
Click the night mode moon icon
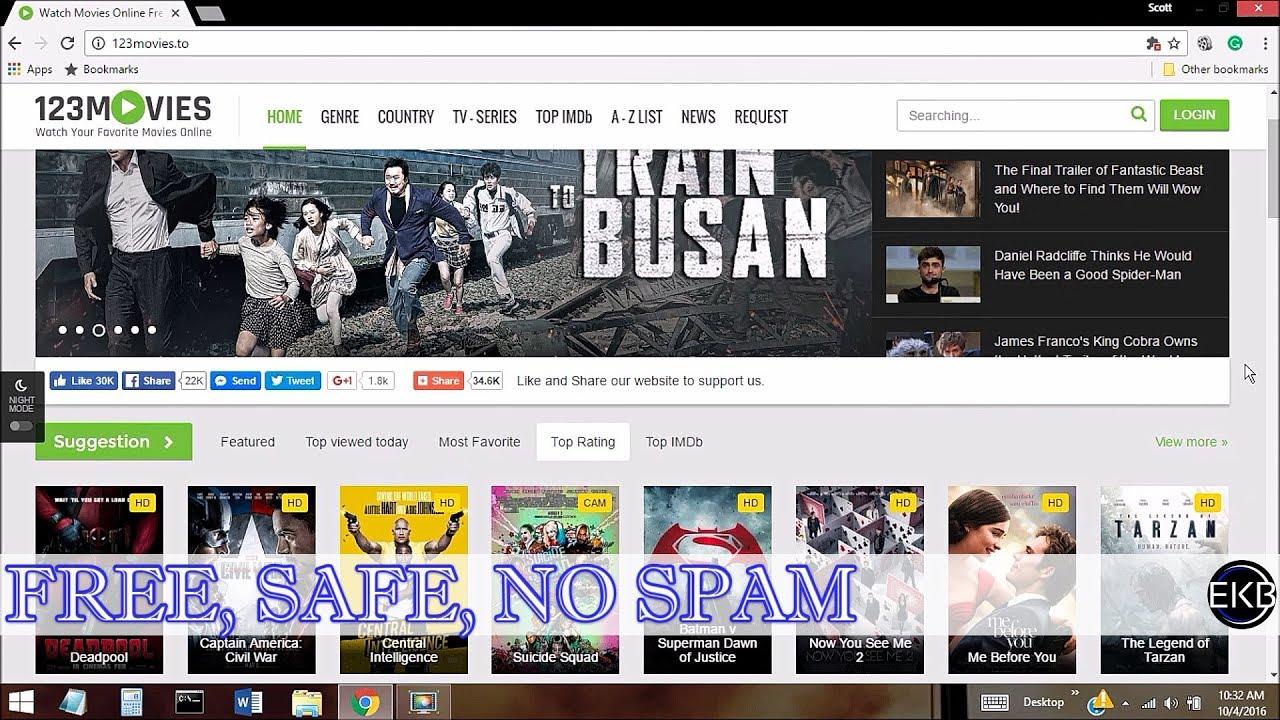(x=21, y=385)
